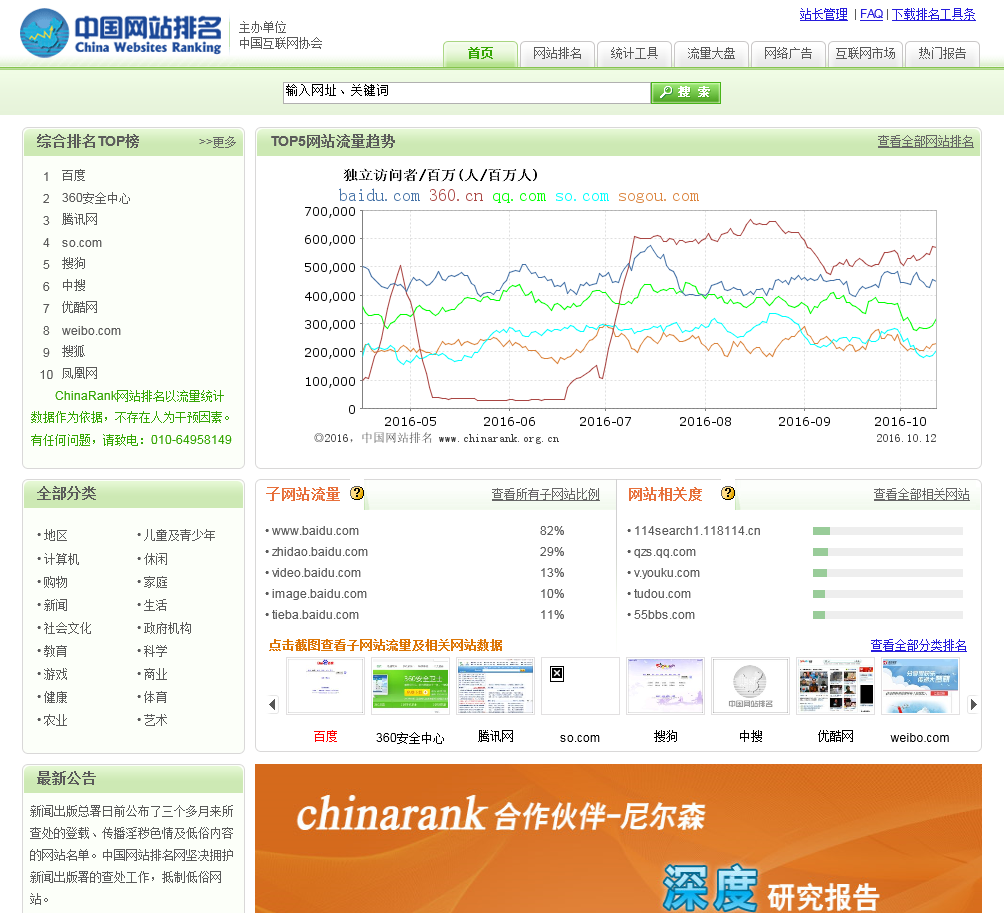Click the 站长管理 link
This screenshot has width=1004, height=913.
click(823, 14)
